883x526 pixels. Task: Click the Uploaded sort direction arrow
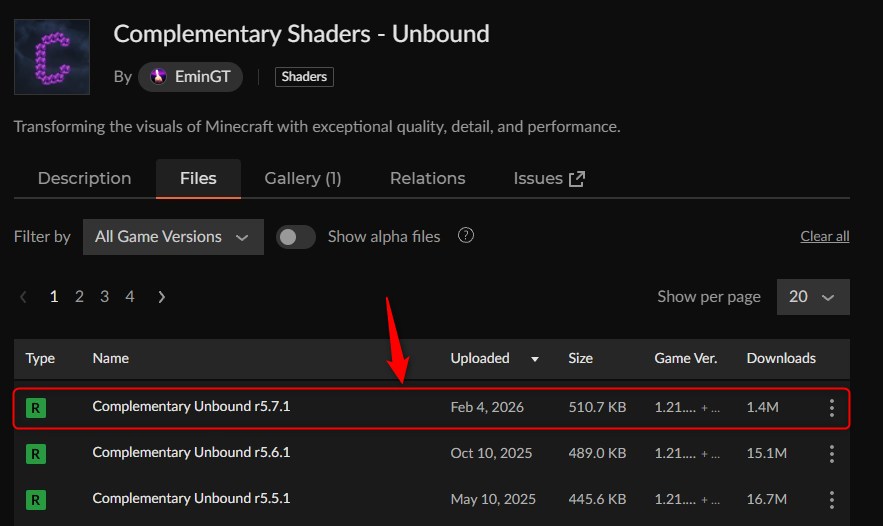[535, 359]
